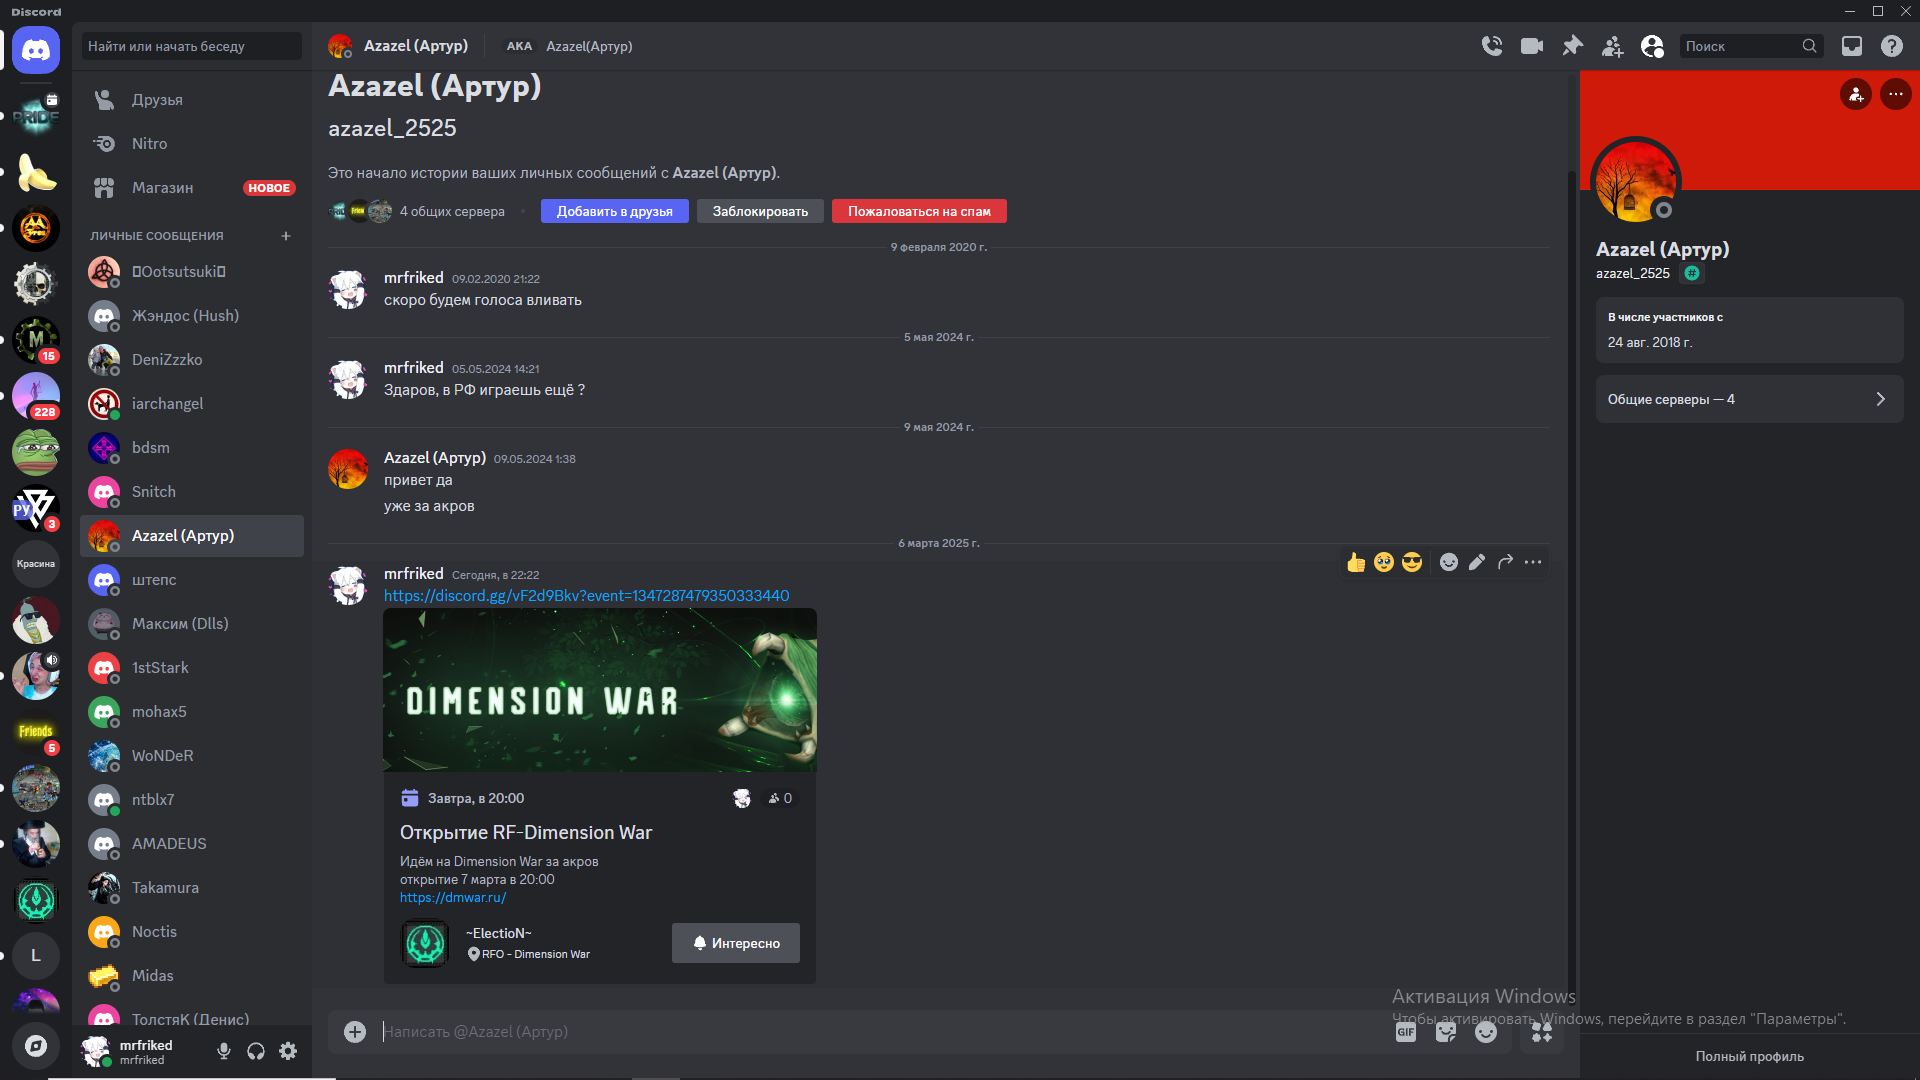This screenshot has height=1080, width=1920.
Task: Open the full profile
Action: [x=1749, y=1056]
